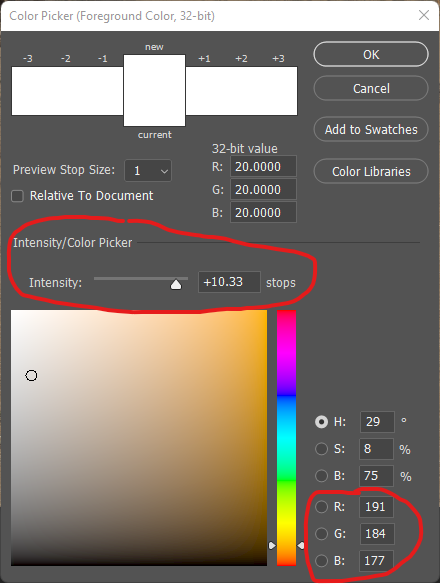This screenshot has width=440, height=584.
Task: Click the 32-bit B value field
Action: point(263,212)
